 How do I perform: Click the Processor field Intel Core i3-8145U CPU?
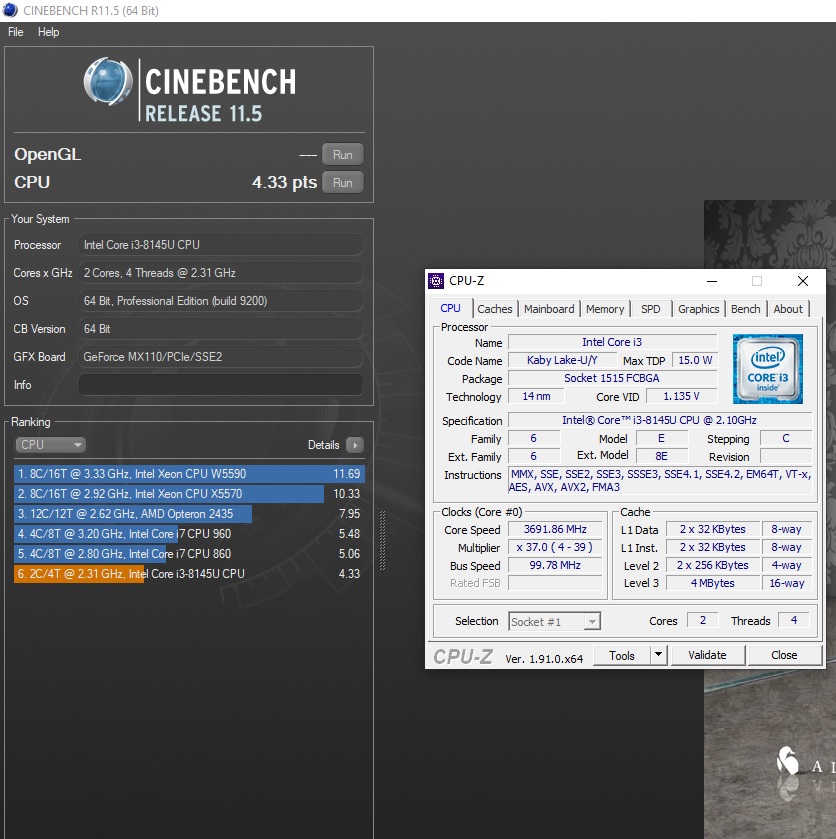[x=221, y=245]
